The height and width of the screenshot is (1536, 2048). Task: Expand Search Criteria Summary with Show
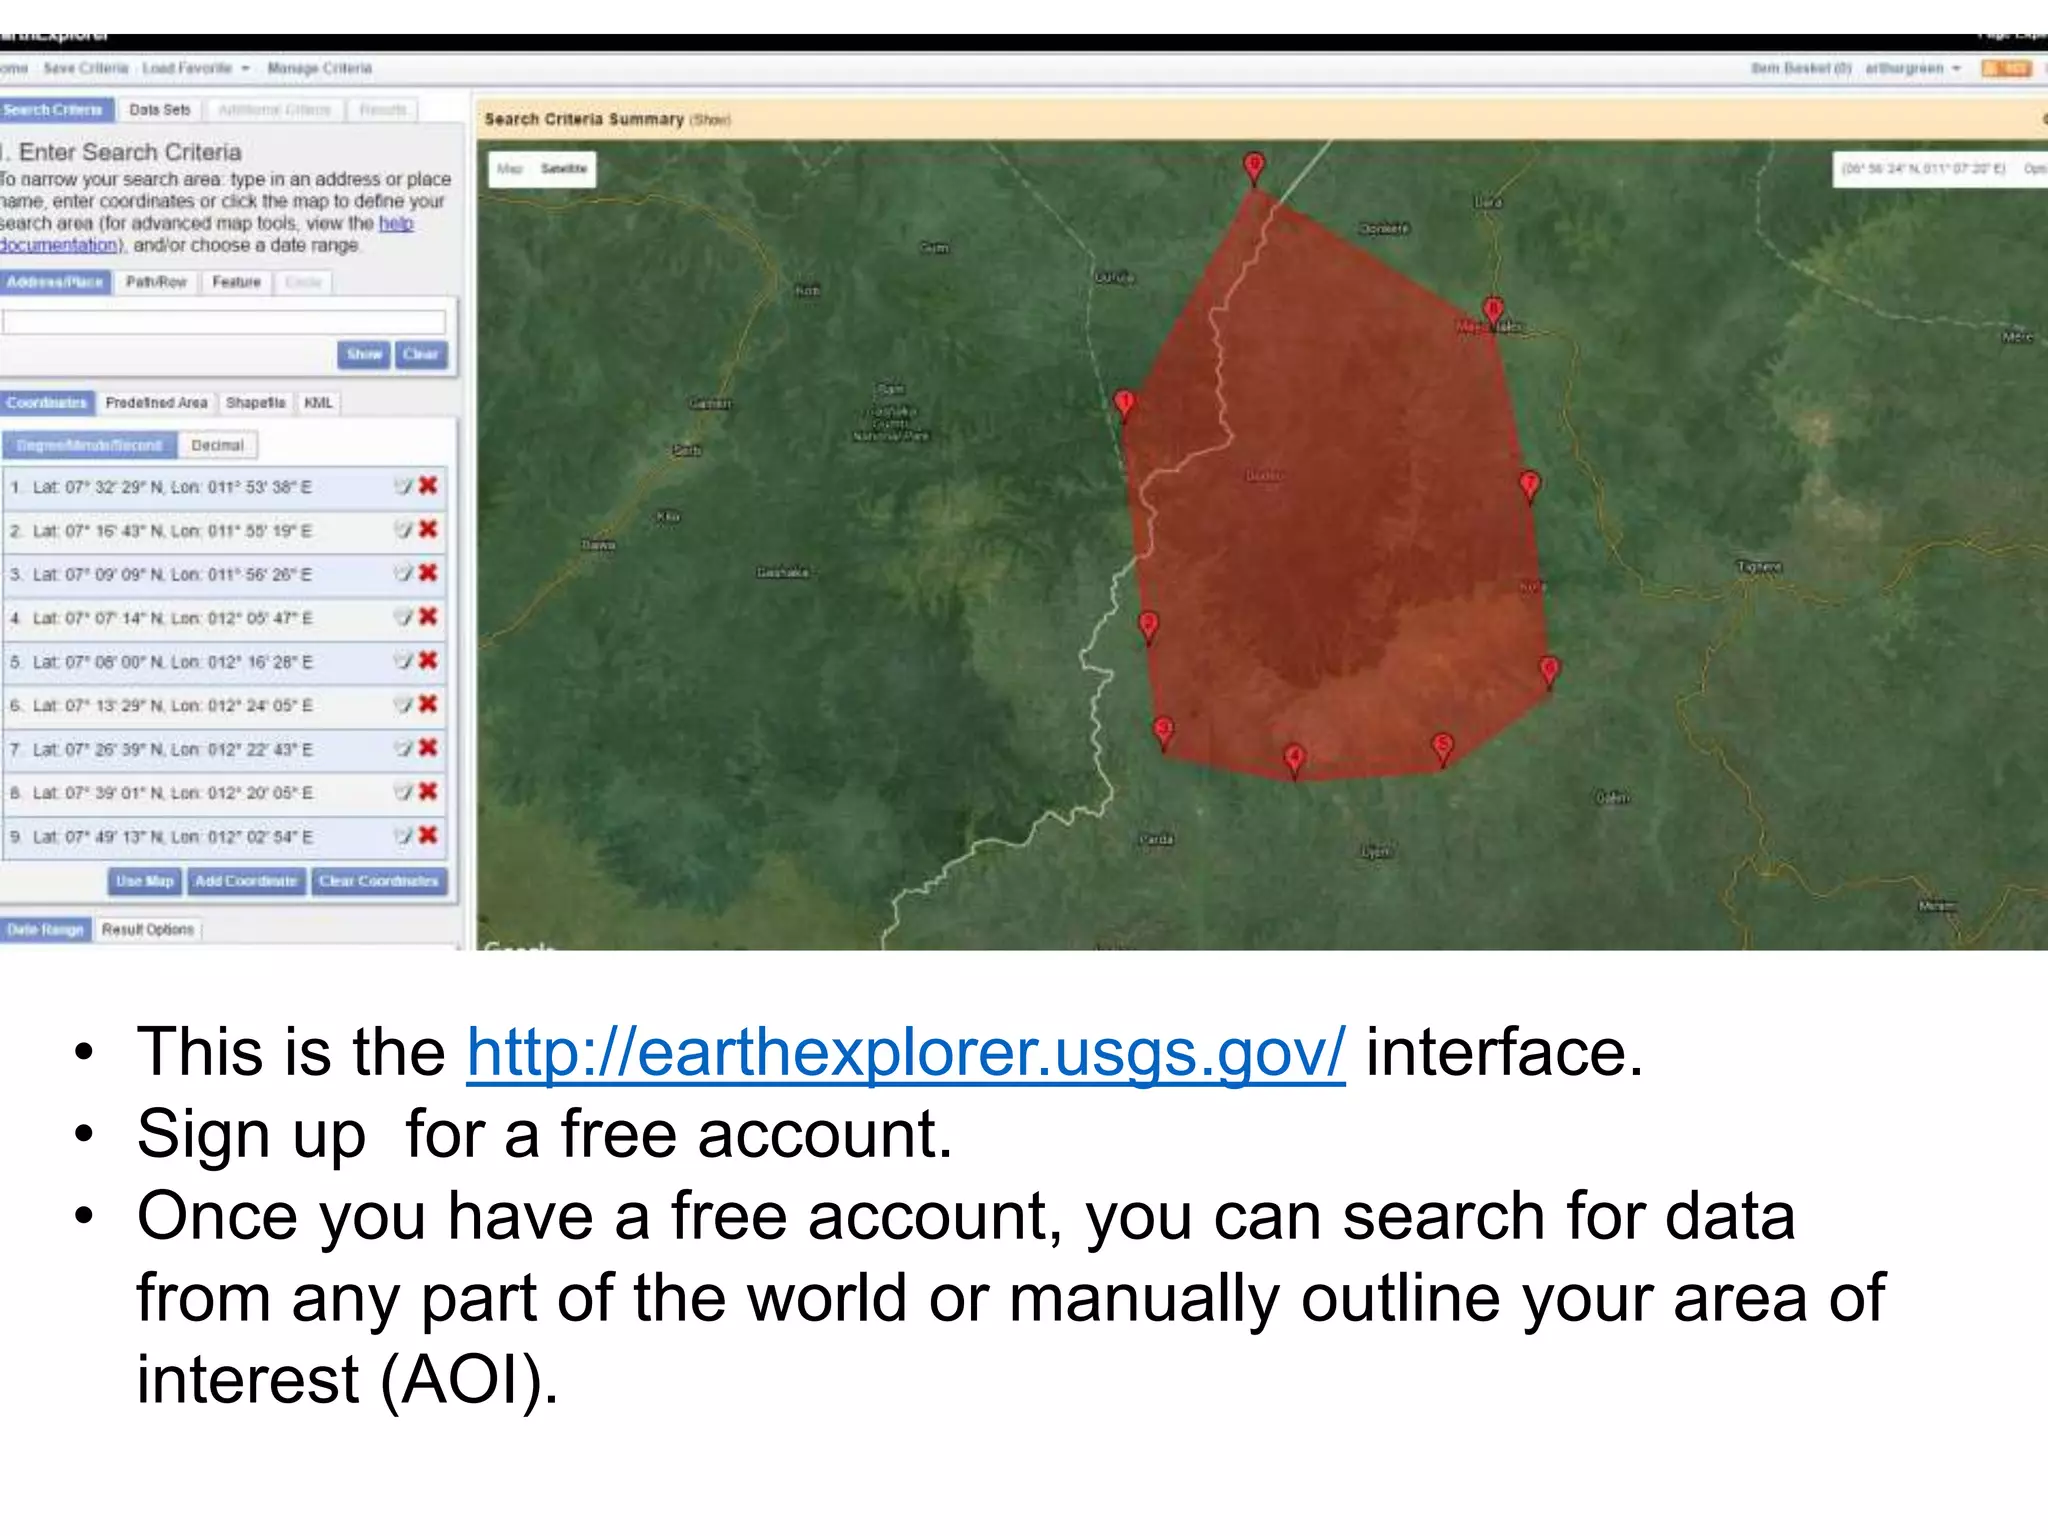coord(710,120)
